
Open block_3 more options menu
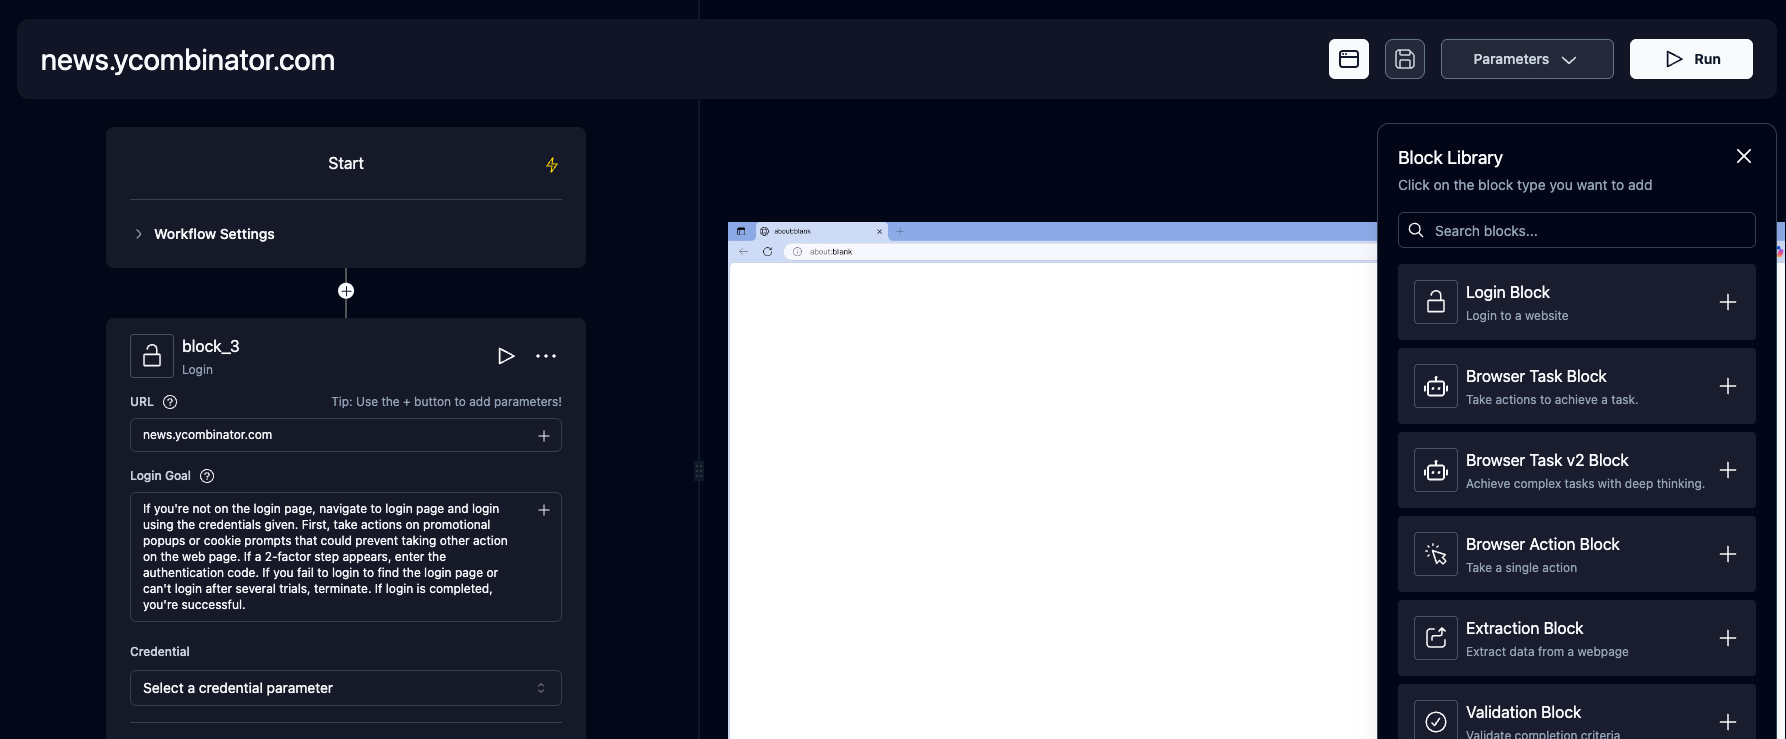click(546, 356)
